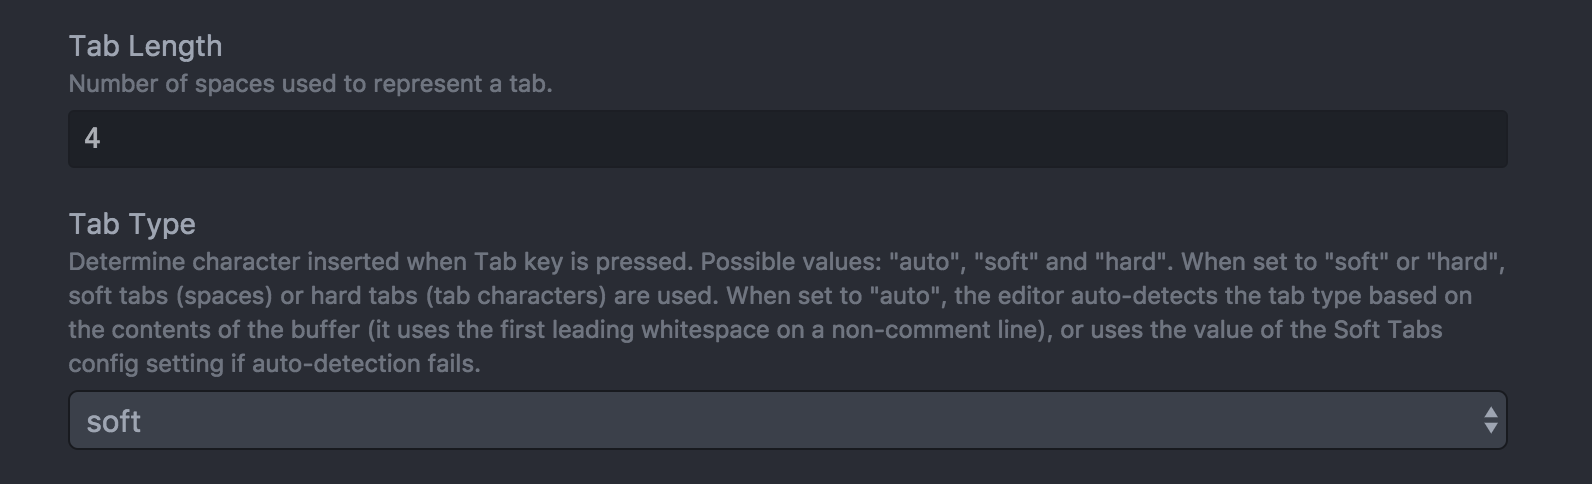
Task: Click the empty middle of Tab Type dropdown
Action: [x=788, y=421]
